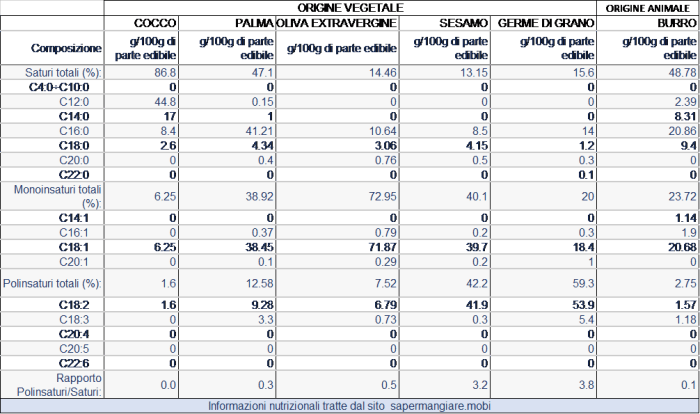Select the OLIVA EXTRAVERGINE column header

click(x=336, y=23)
